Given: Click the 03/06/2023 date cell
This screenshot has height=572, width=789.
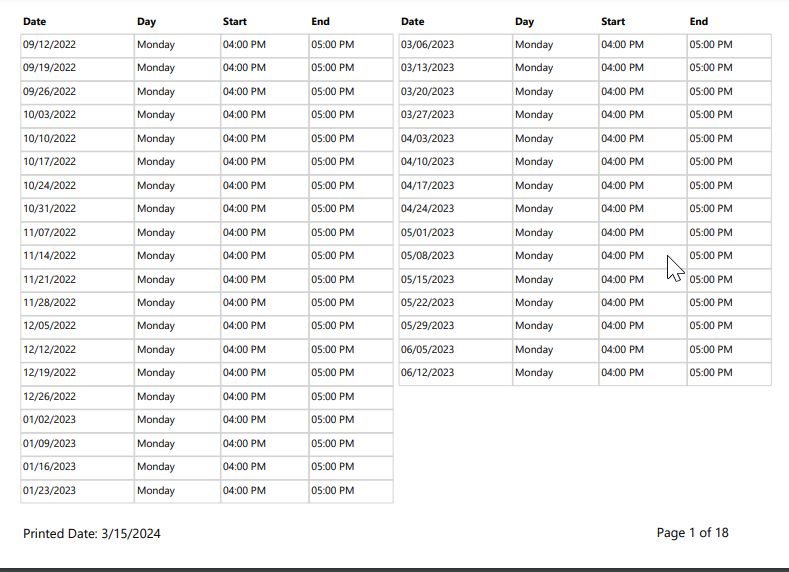Looking at the screenshot, I should [x=455, y=45].
